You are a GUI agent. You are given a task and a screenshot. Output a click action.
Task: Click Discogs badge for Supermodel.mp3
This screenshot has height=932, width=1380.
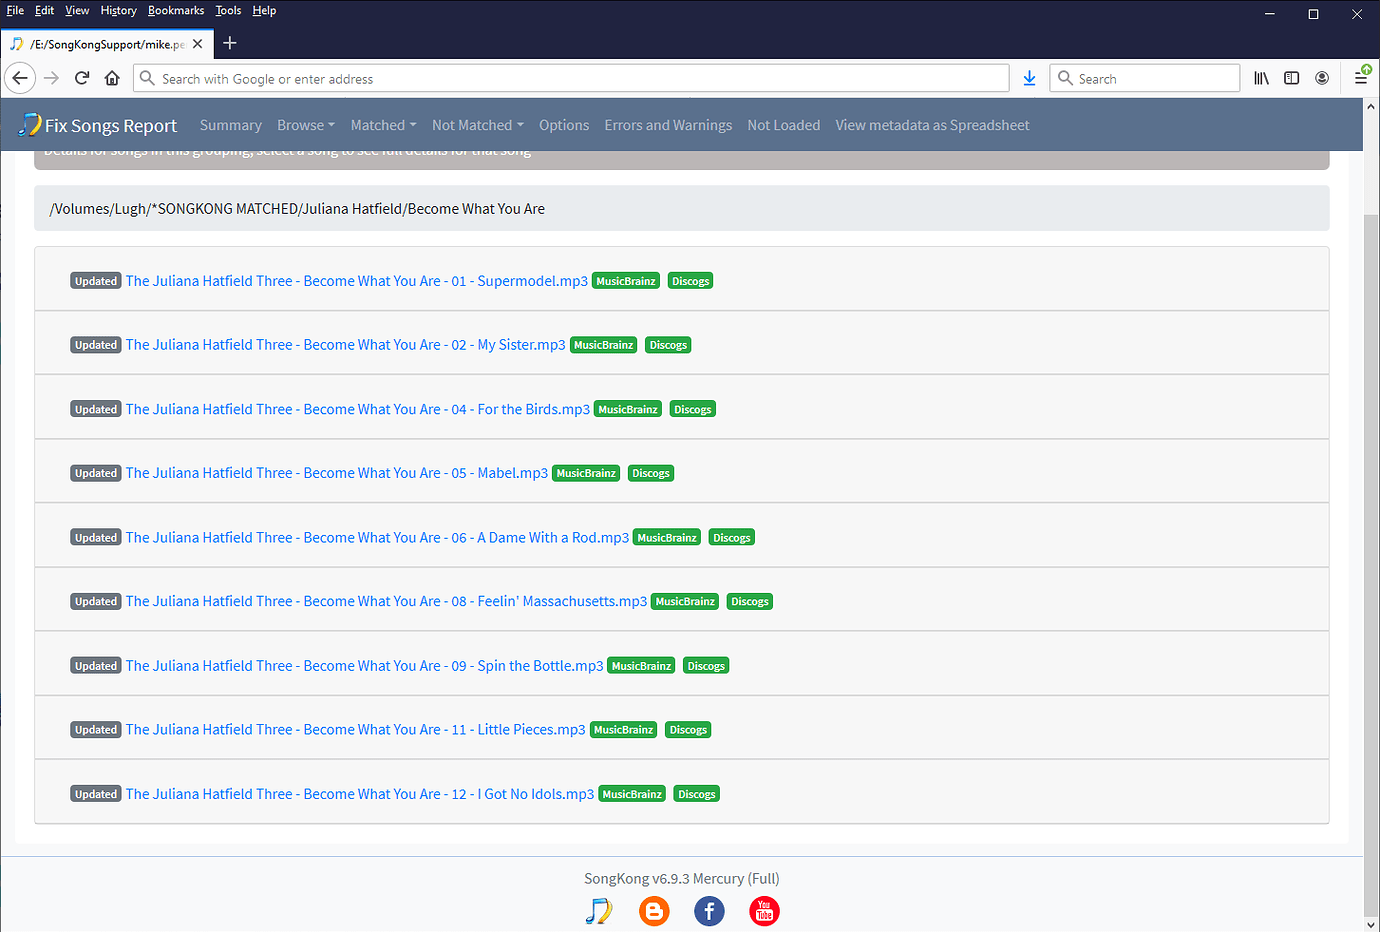point(690,281)
